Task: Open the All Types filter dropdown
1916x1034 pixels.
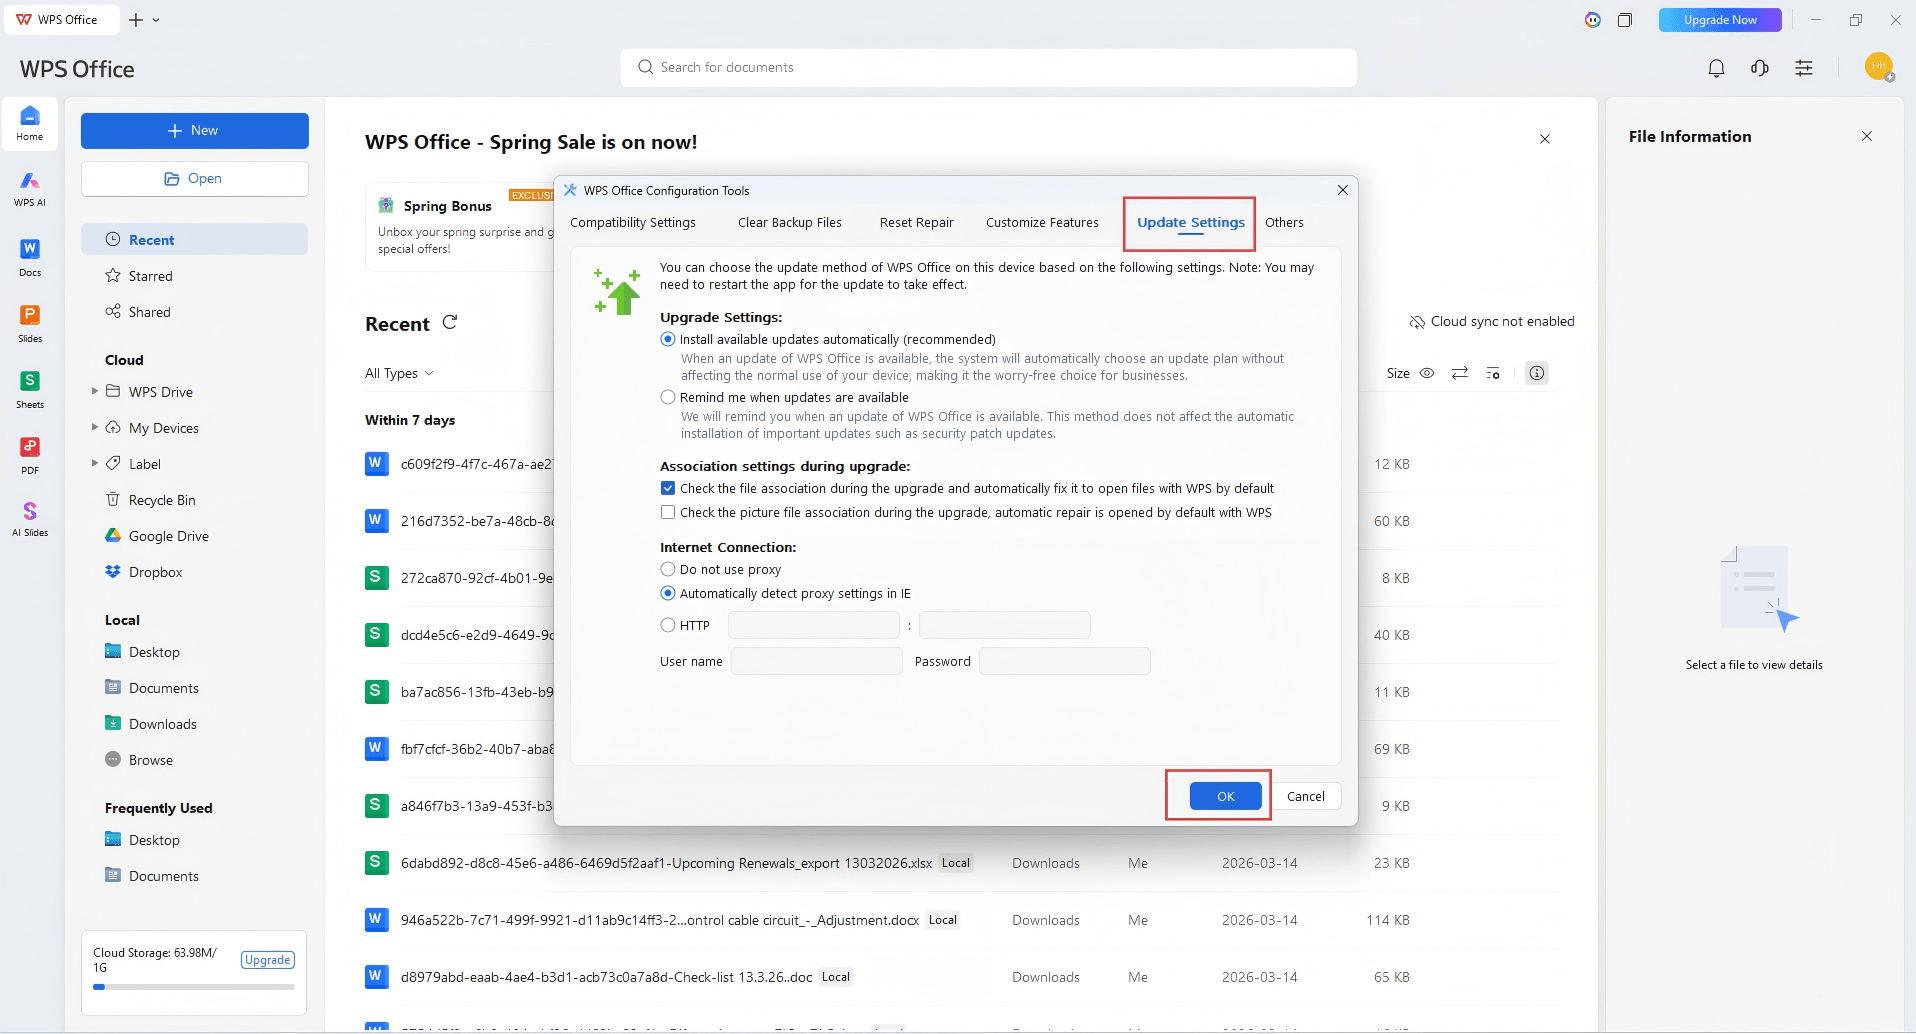Action: click(x=399, y=373)
